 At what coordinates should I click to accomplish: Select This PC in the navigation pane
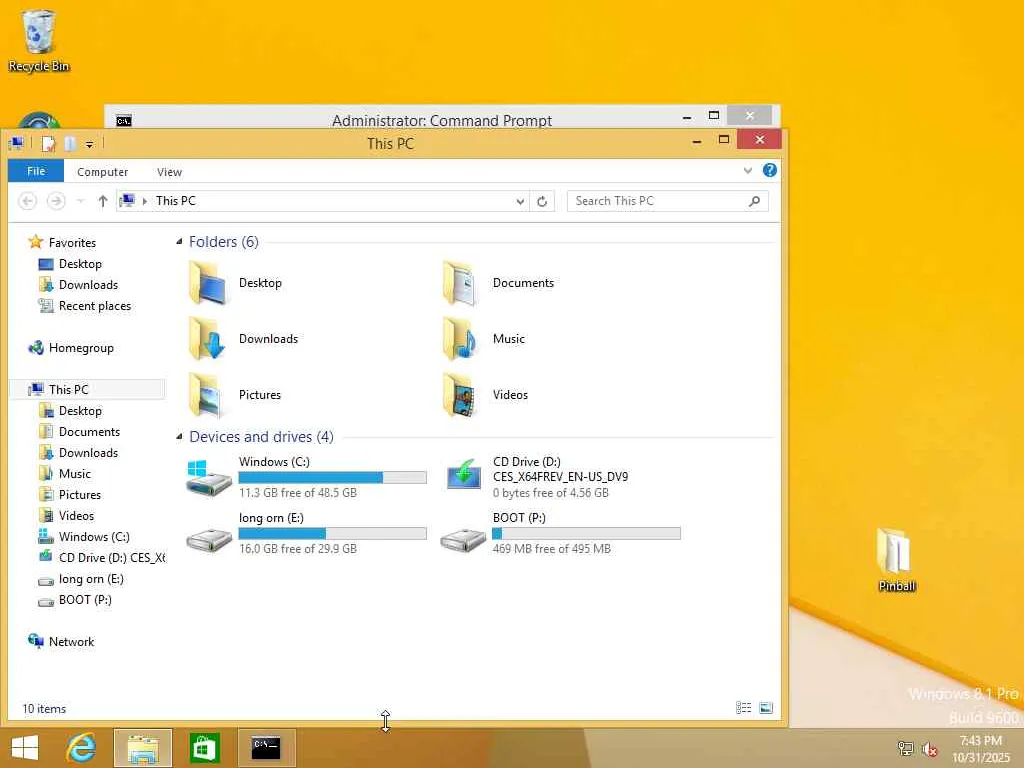(x=69, y=390)
